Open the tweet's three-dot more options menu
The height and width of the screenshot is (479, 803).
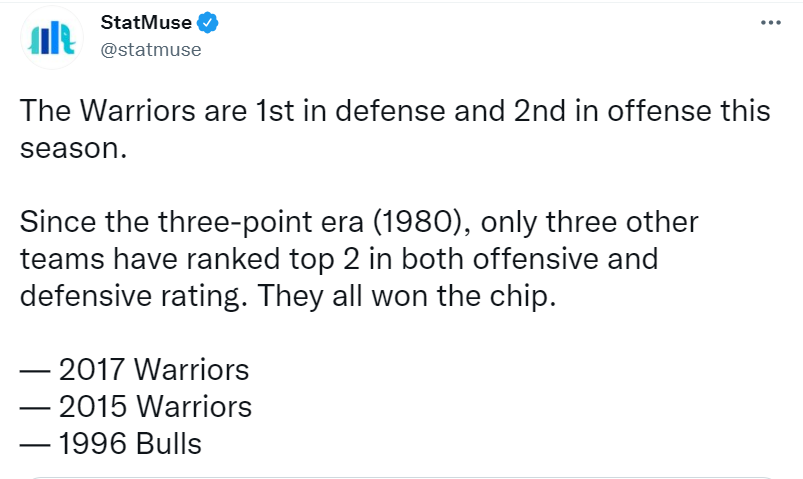[x=770, y=23]
